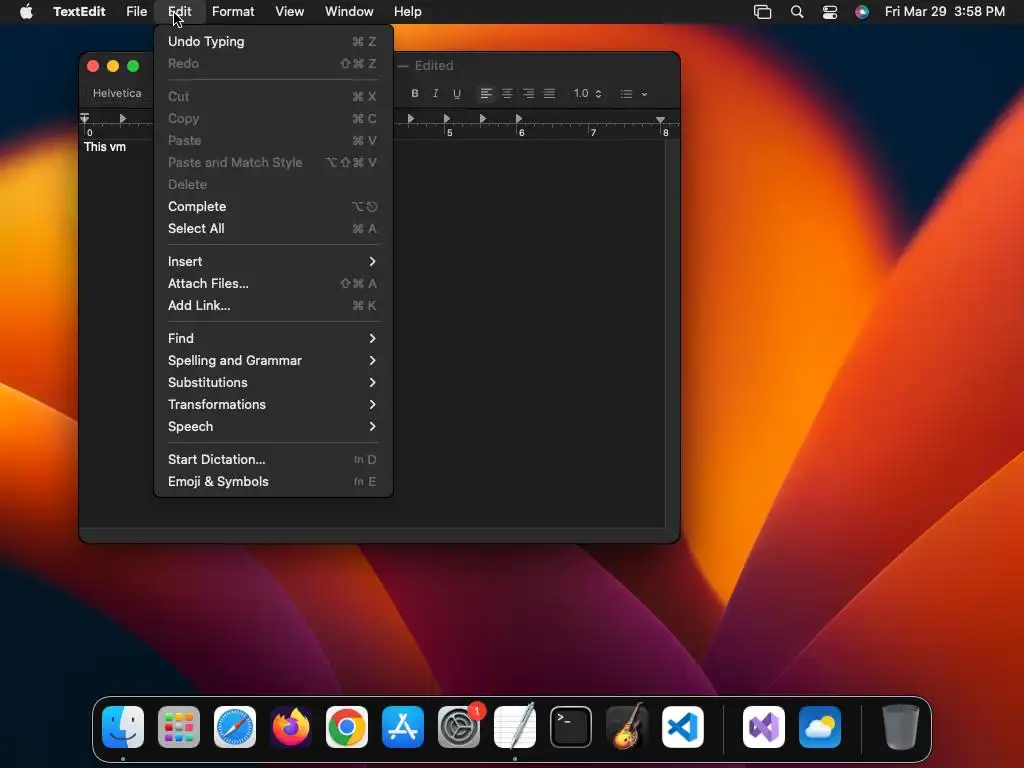Screen dimensions: 1024x768
Task: Activate Siri from menu bar
Action: (862, 12)
